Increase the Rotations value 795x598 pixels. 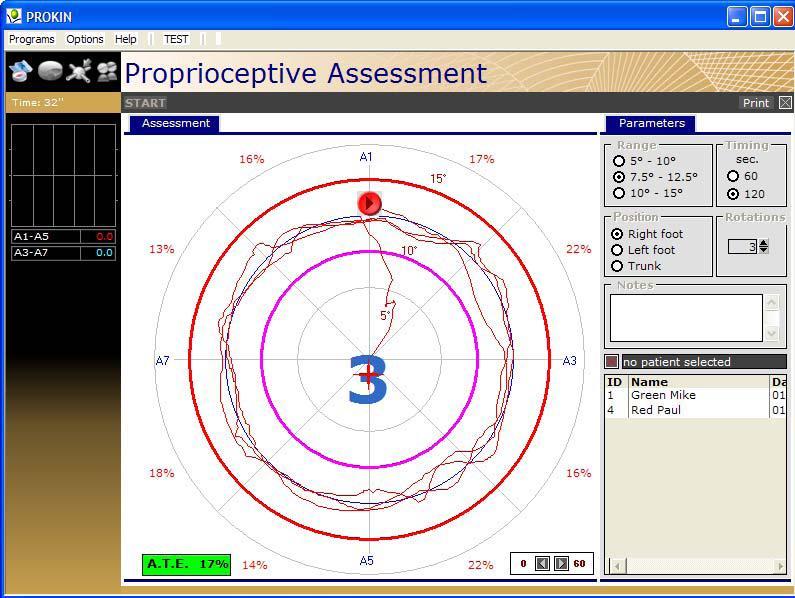click(x=763, y=242)
